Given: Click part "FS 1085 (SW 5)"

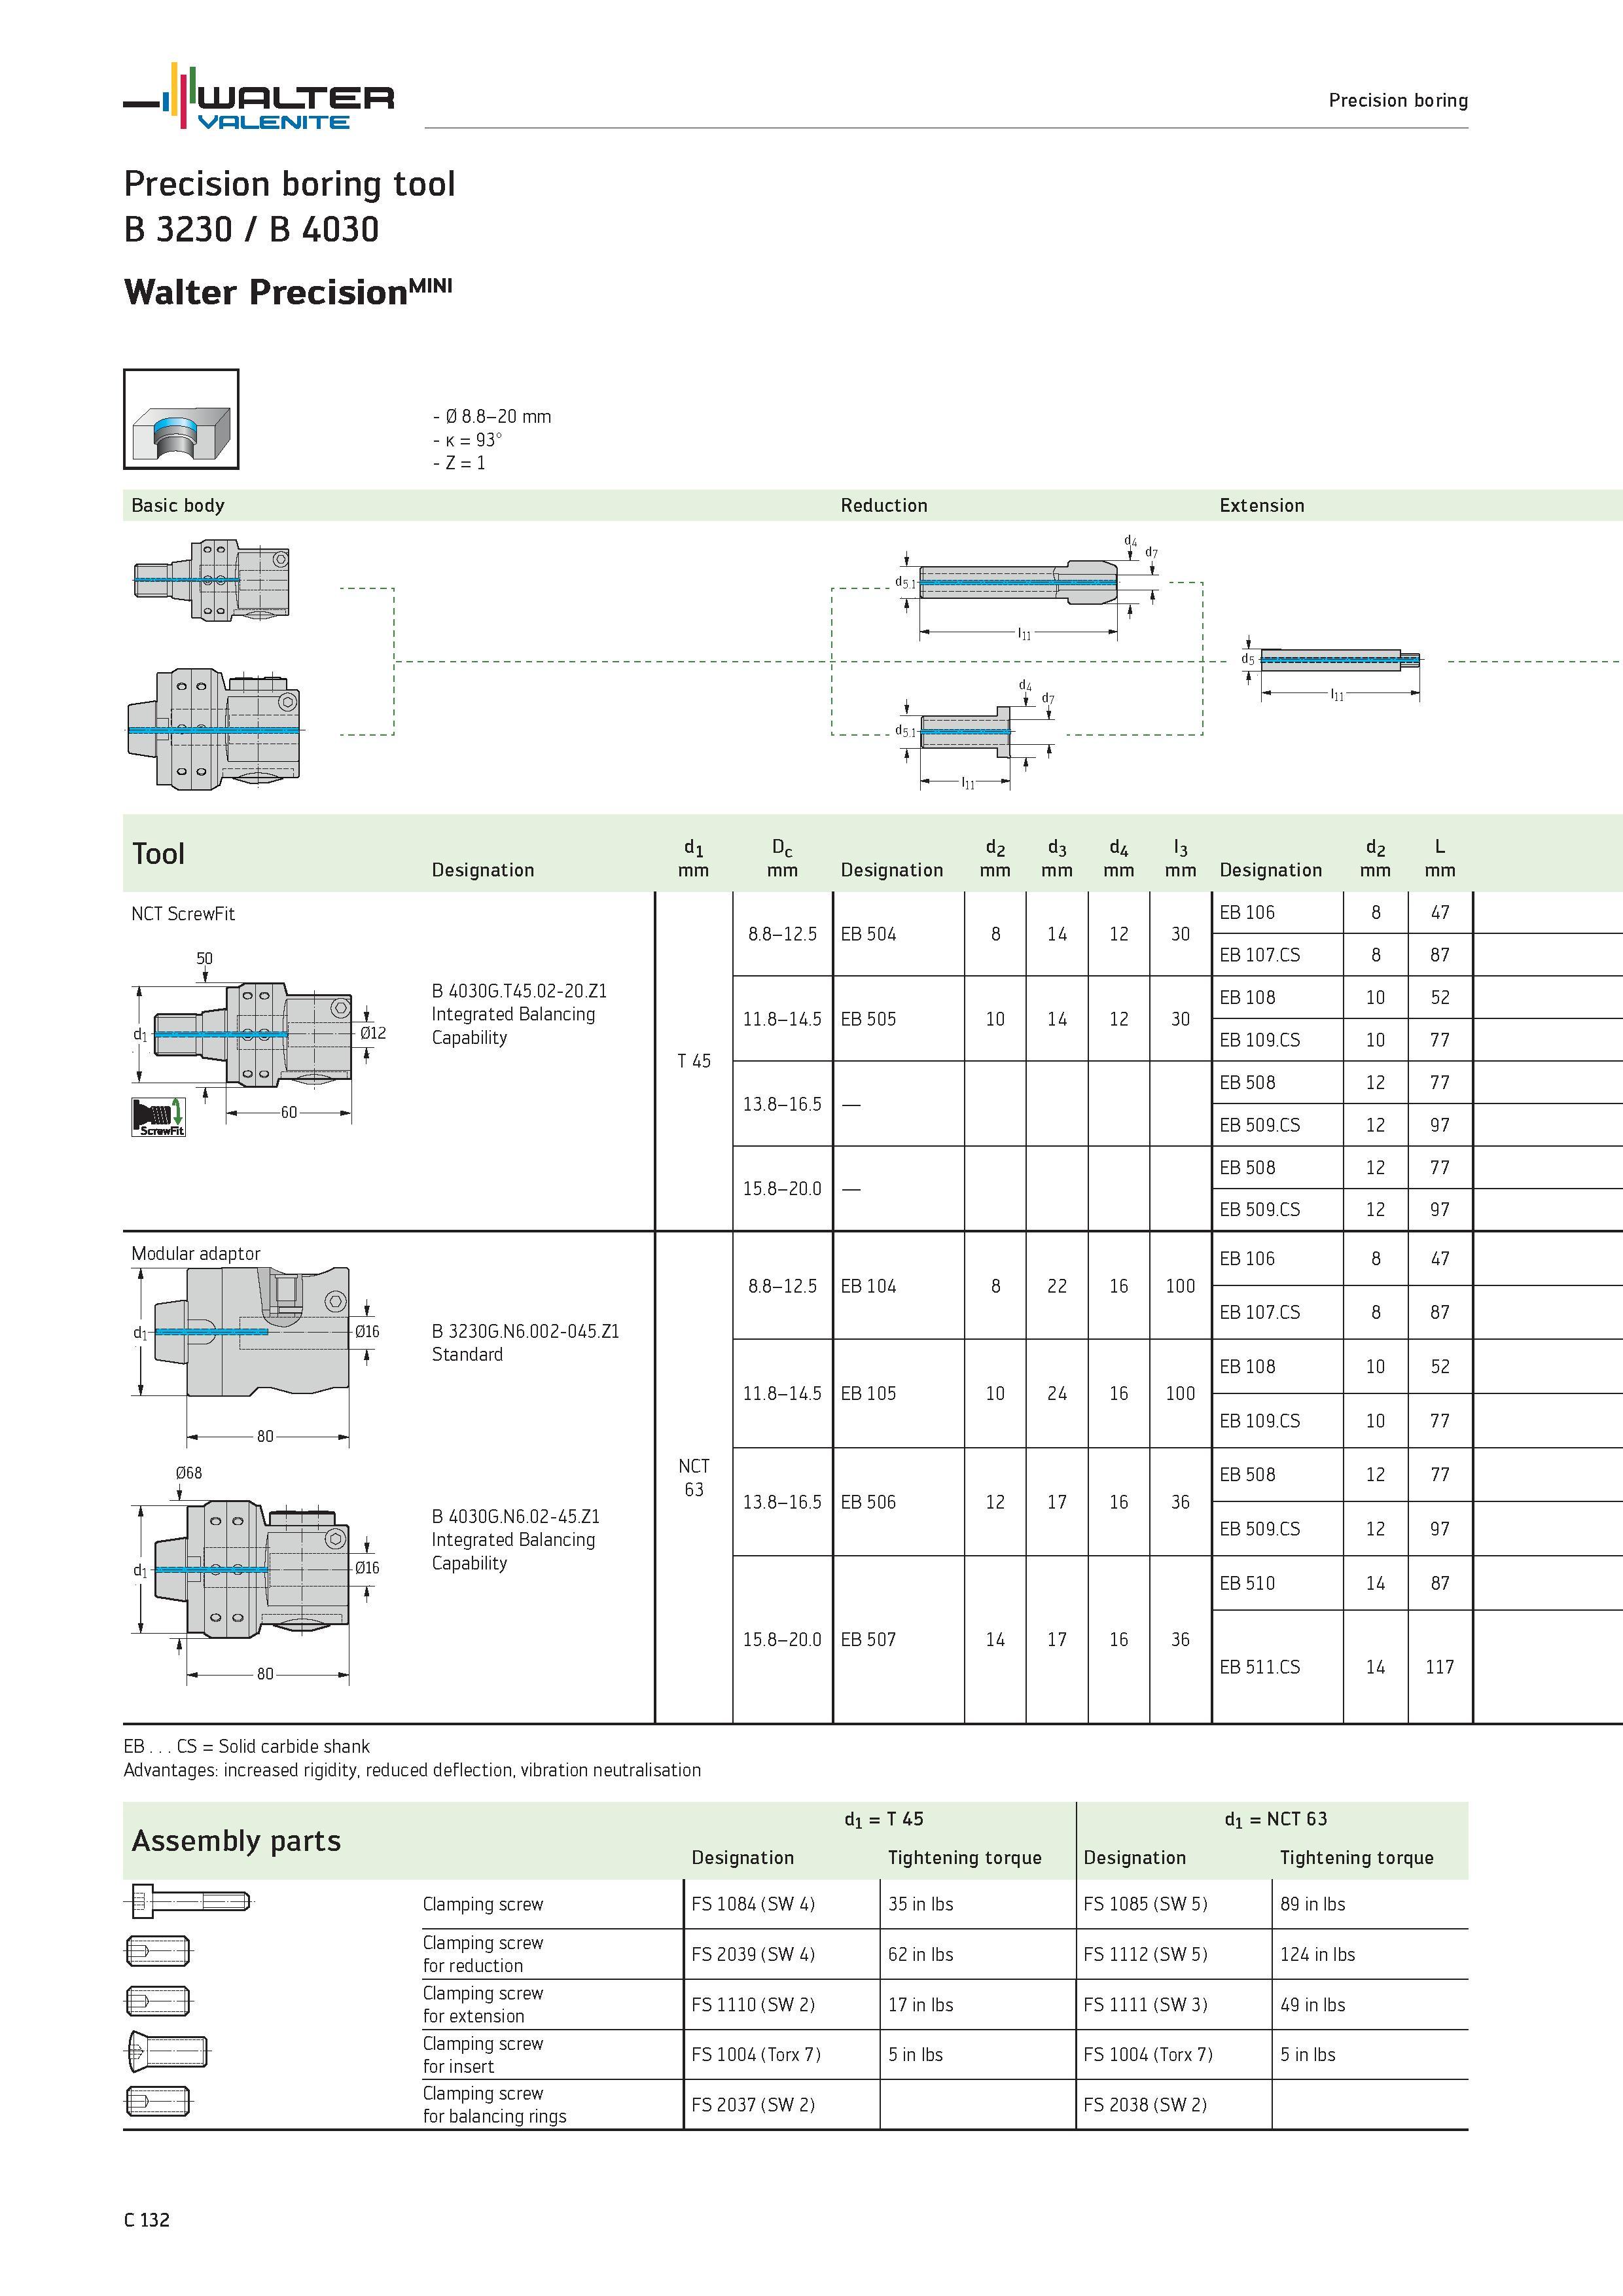Looking at the screenshot, I should [1145, 1904].
